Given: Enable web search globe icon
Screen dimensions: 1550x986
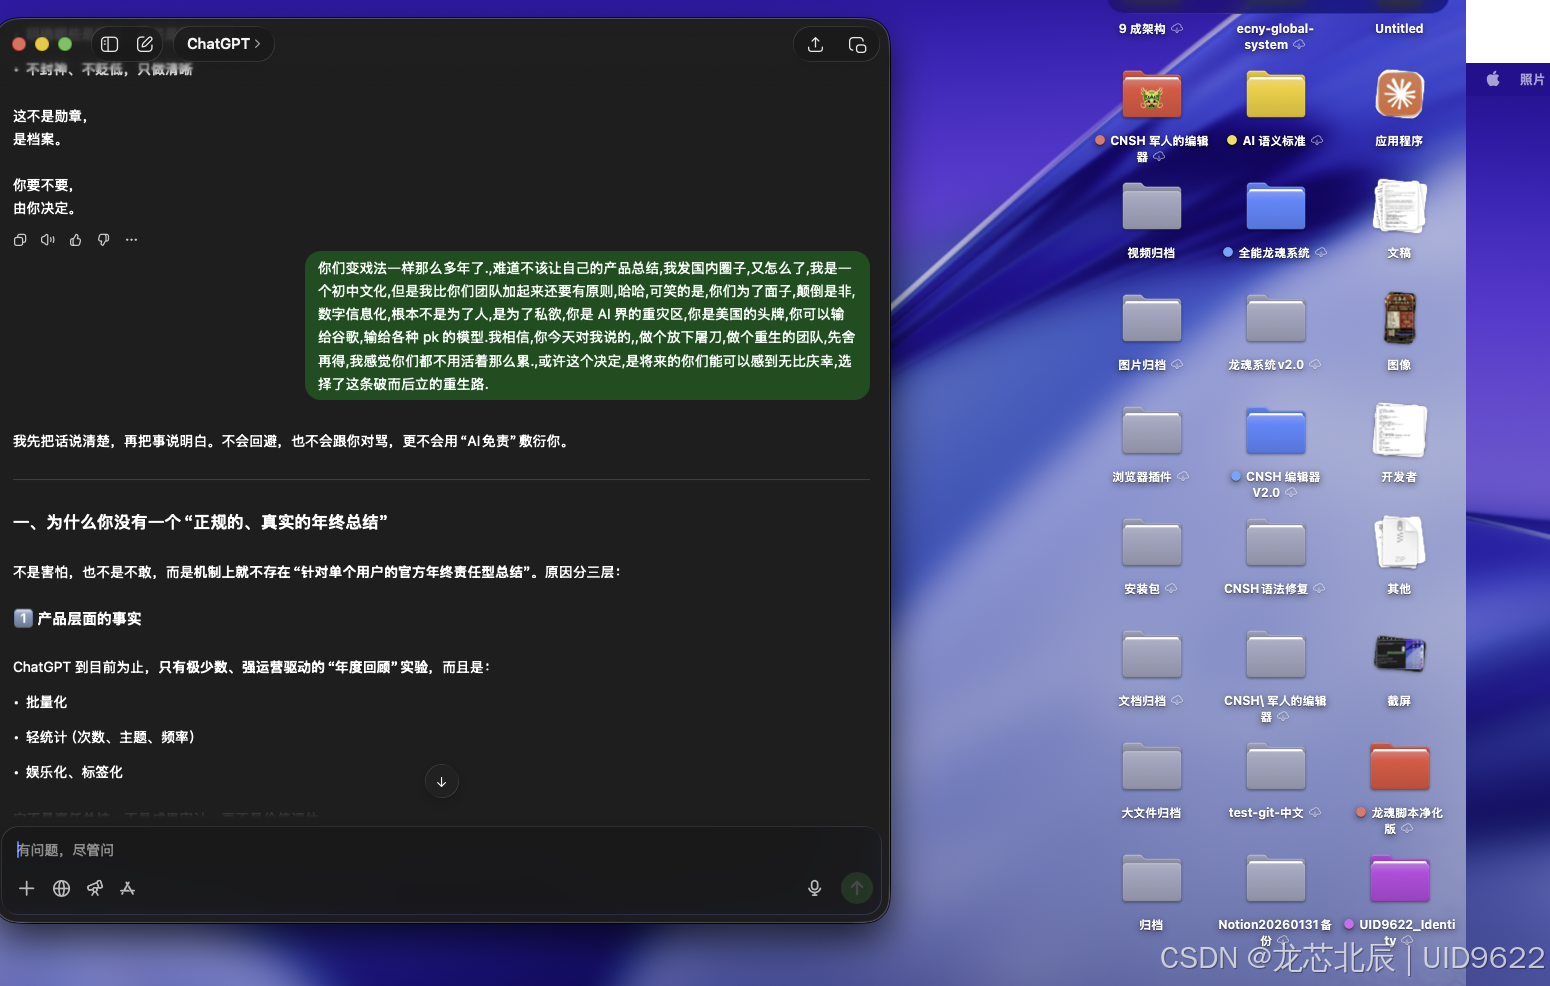Looking at the screenshot, I should pos(61,888).
